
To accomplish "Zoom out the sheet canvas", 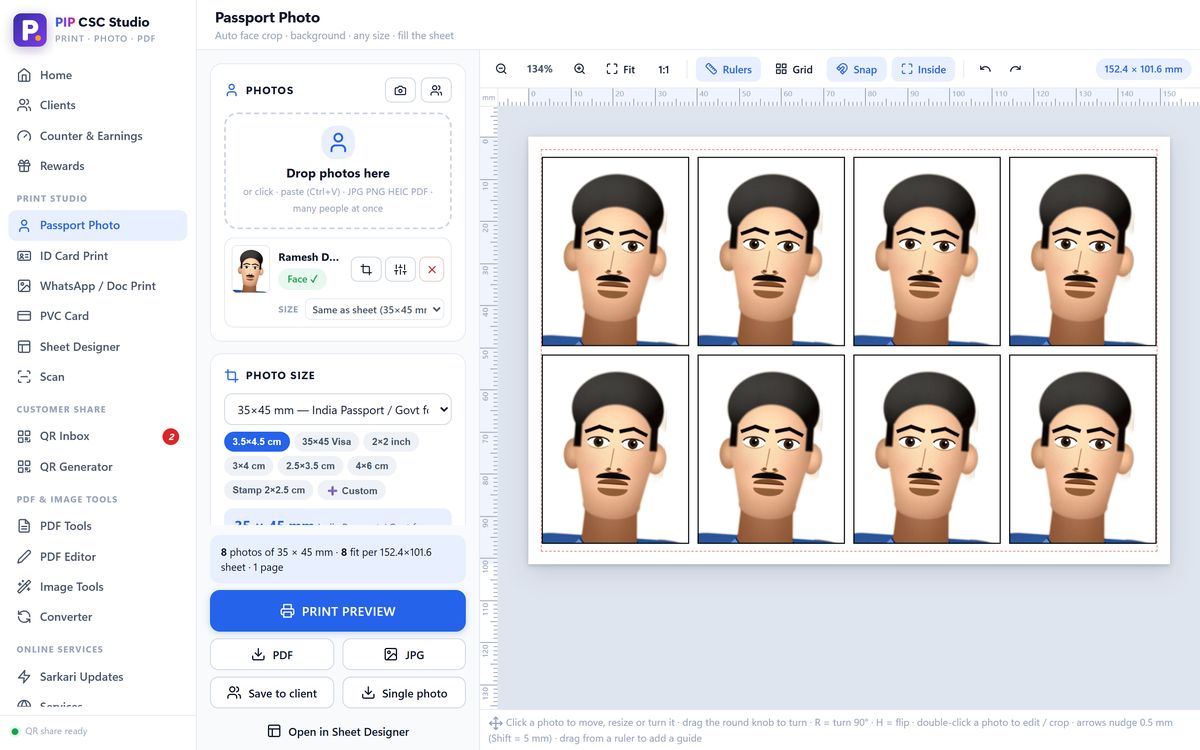I will coord(502,69).
